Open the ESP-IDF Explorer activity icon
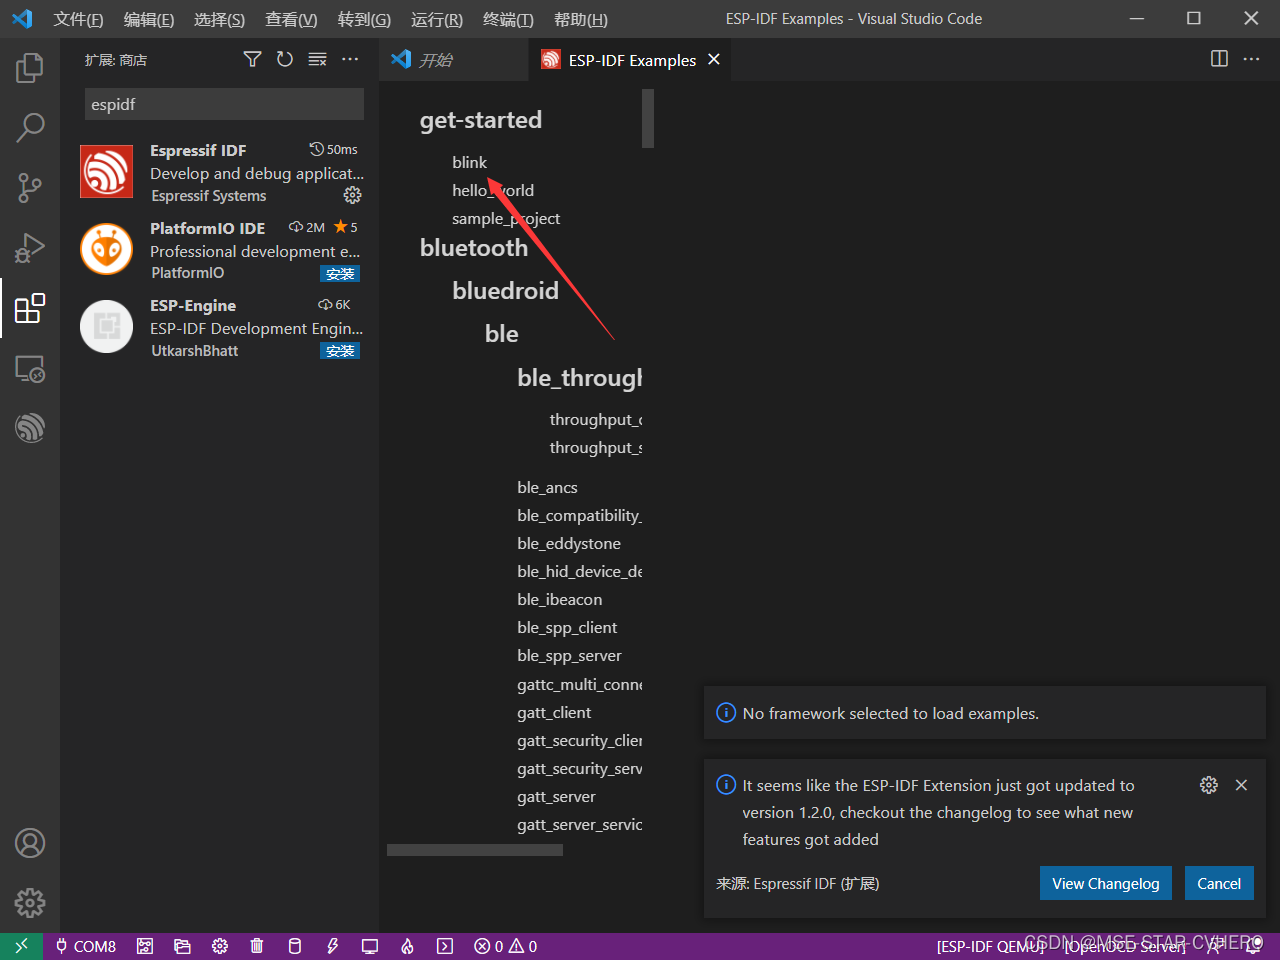This screenshot has height=960, width=1280. point(30,428)
